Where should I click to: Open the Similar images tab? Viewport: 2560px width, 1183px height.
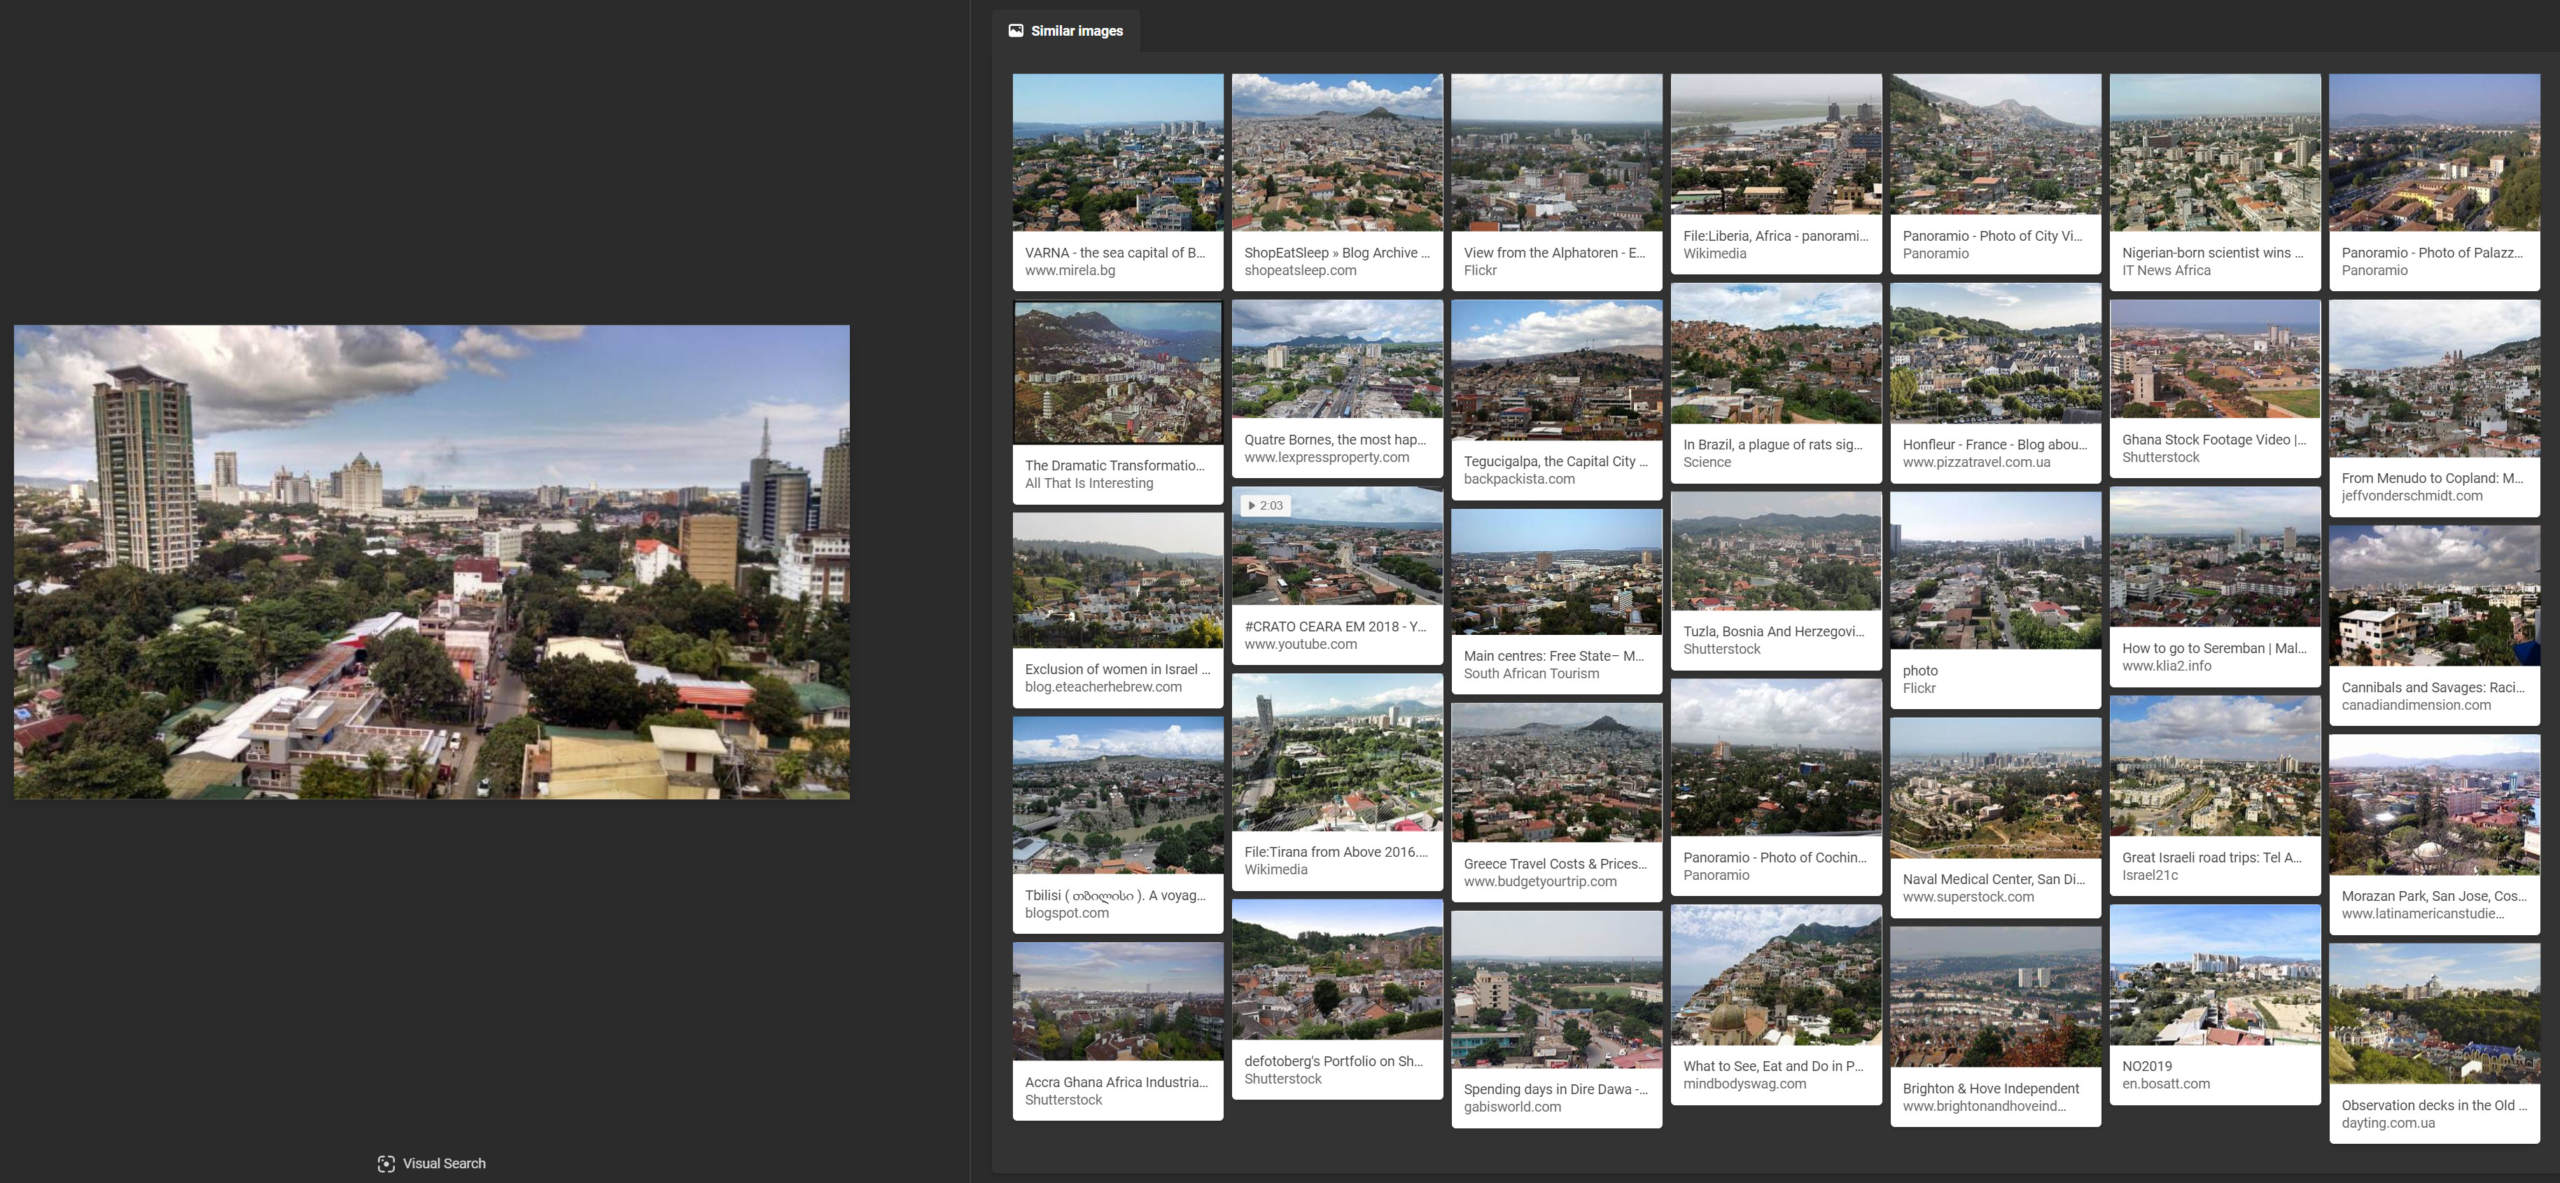coord(1066,30)
